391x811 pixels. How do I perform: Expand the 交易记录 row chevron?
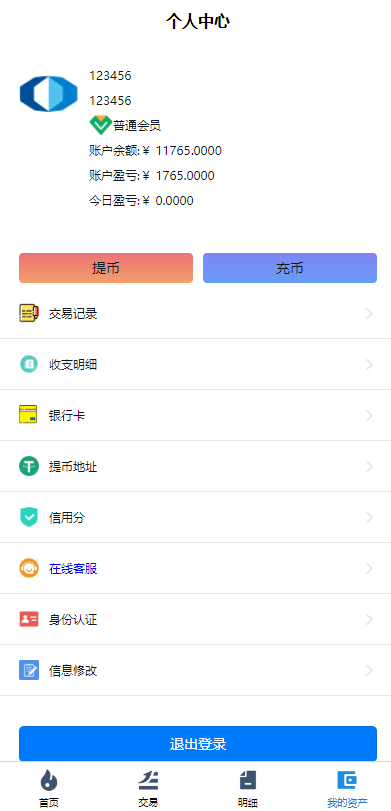click(x=369, y=313)
